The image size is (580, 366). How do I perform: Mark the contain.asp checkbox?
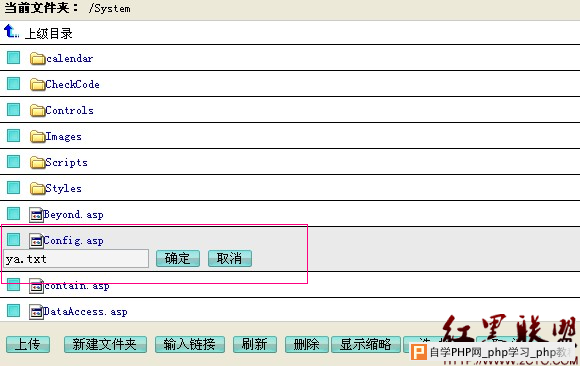tap(14, 285)
